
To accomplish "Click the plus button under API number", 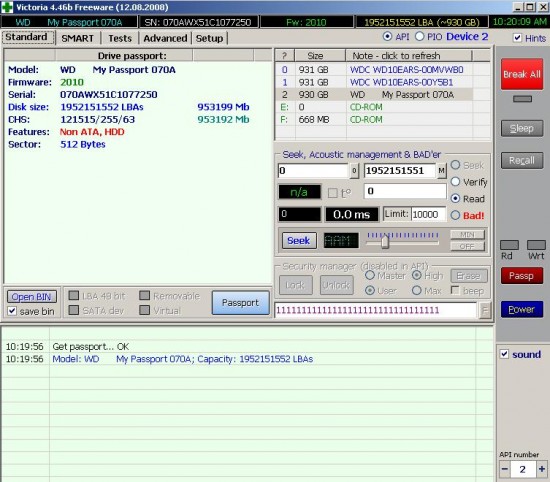I will 542,469.
